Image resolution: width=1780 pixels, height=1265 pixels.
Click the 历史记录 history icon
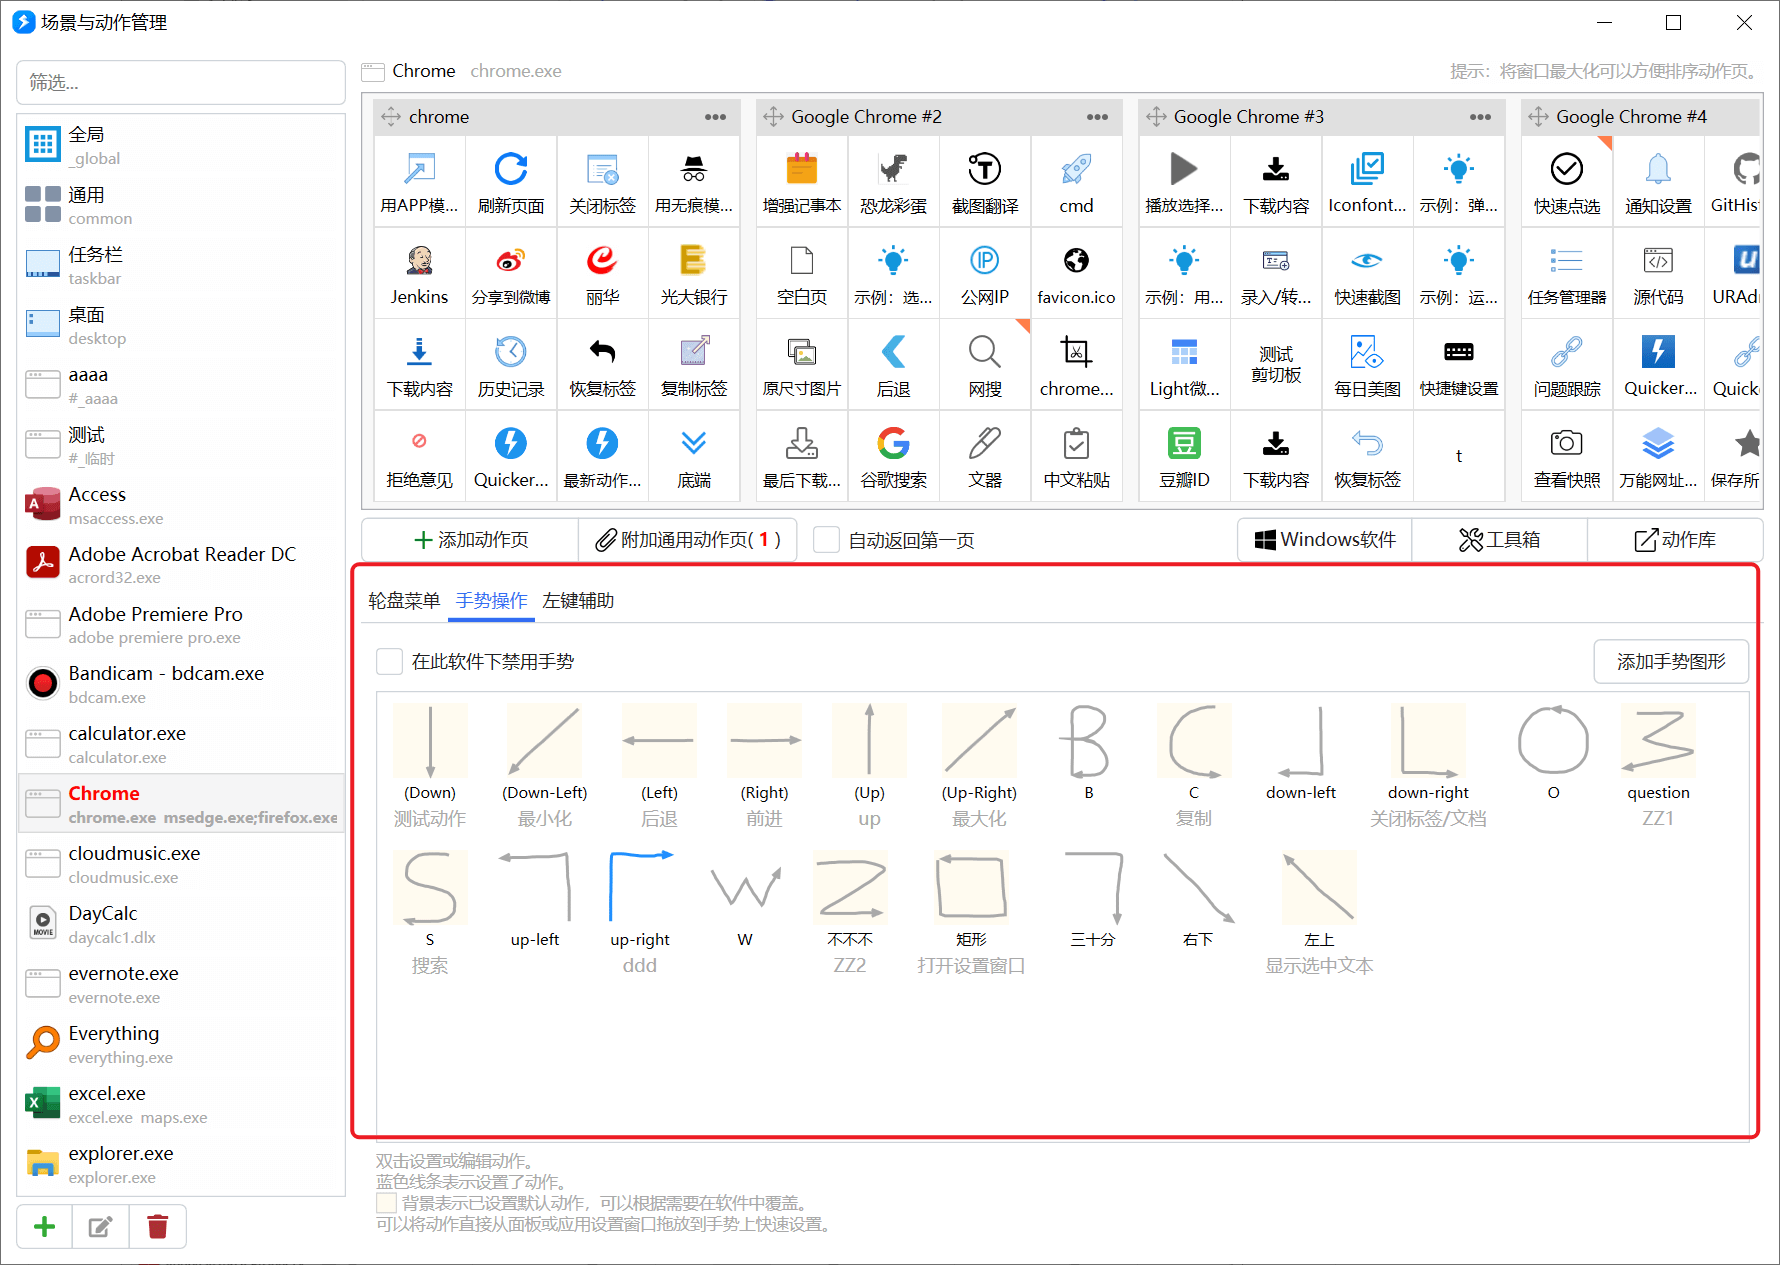511,352
